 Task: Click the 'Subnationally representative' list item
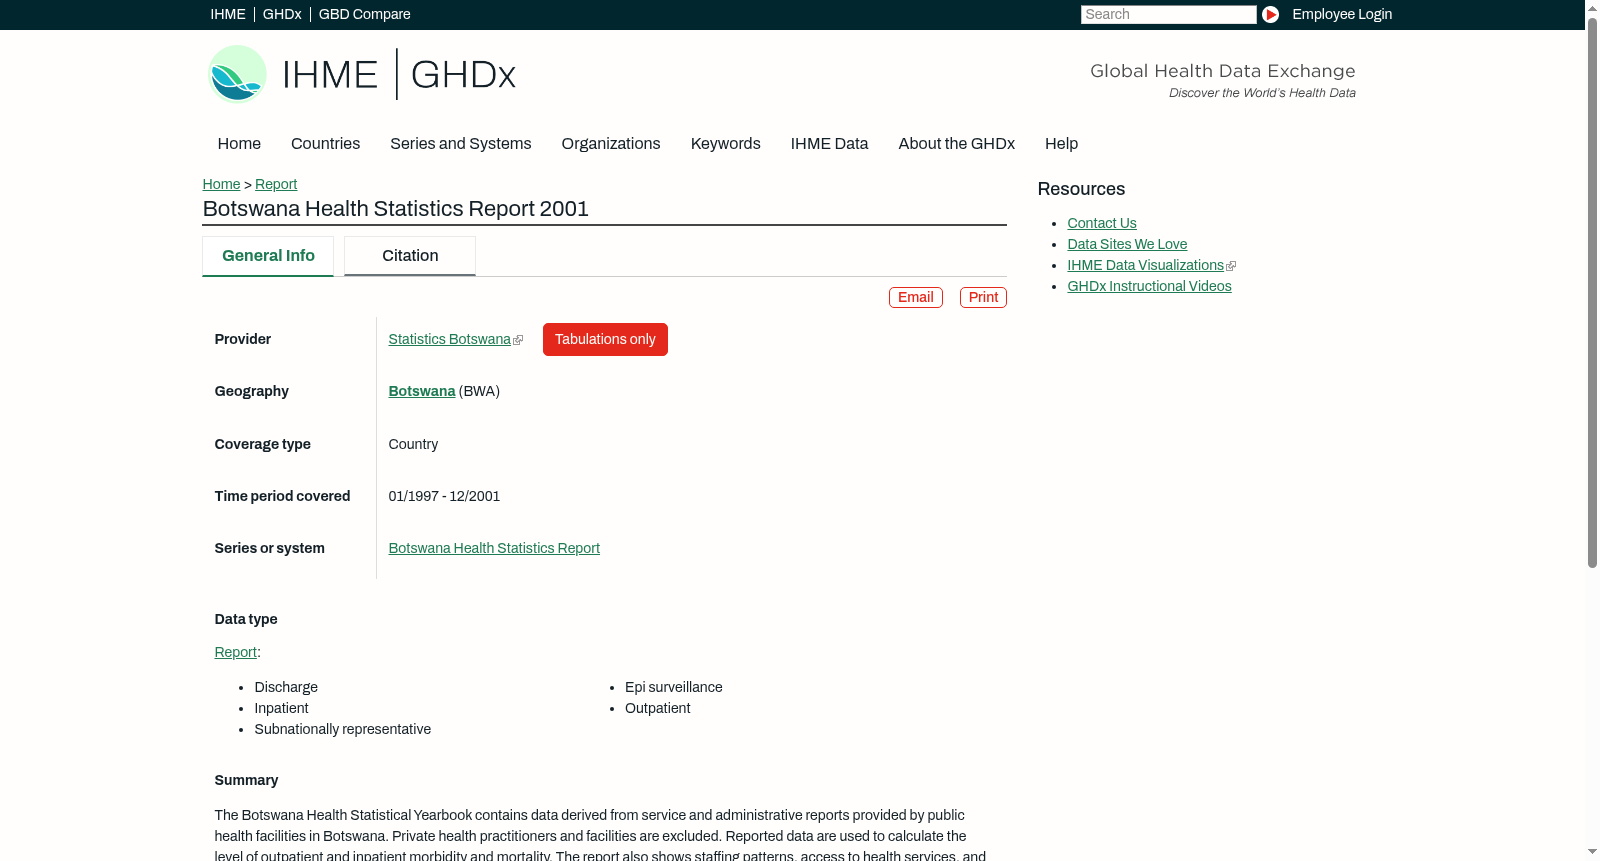coord(342,729)
